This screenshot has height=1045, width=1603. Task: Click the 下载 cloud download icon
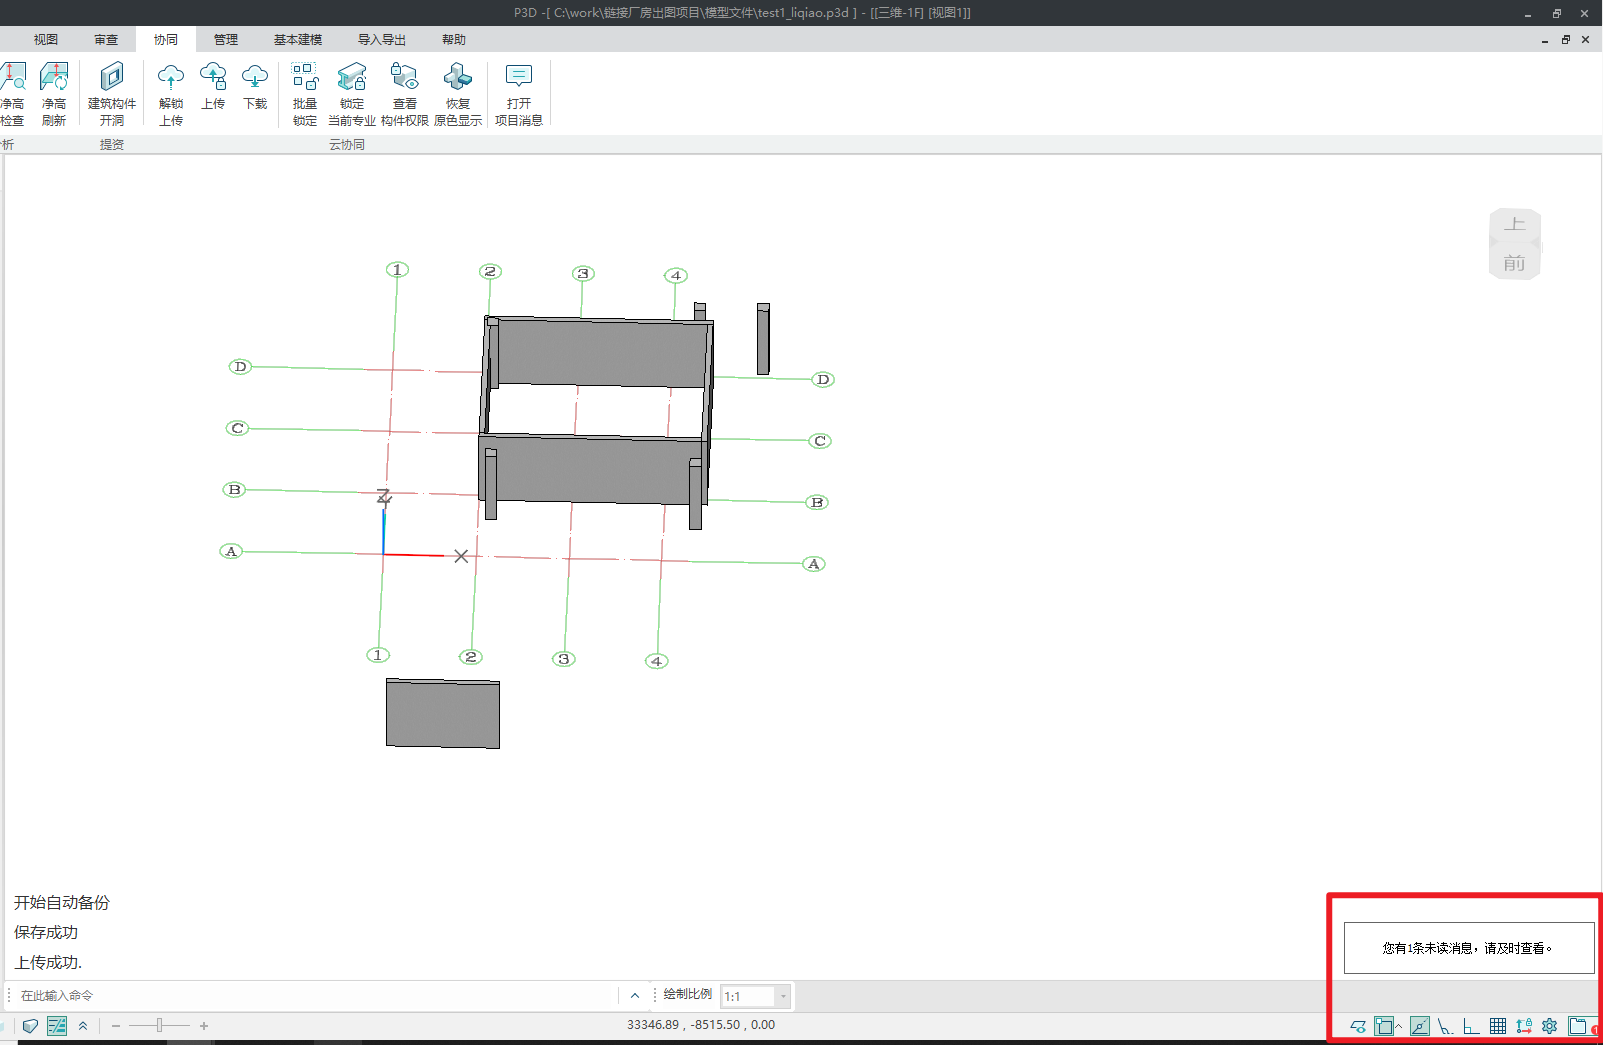(x=255, y=86)
